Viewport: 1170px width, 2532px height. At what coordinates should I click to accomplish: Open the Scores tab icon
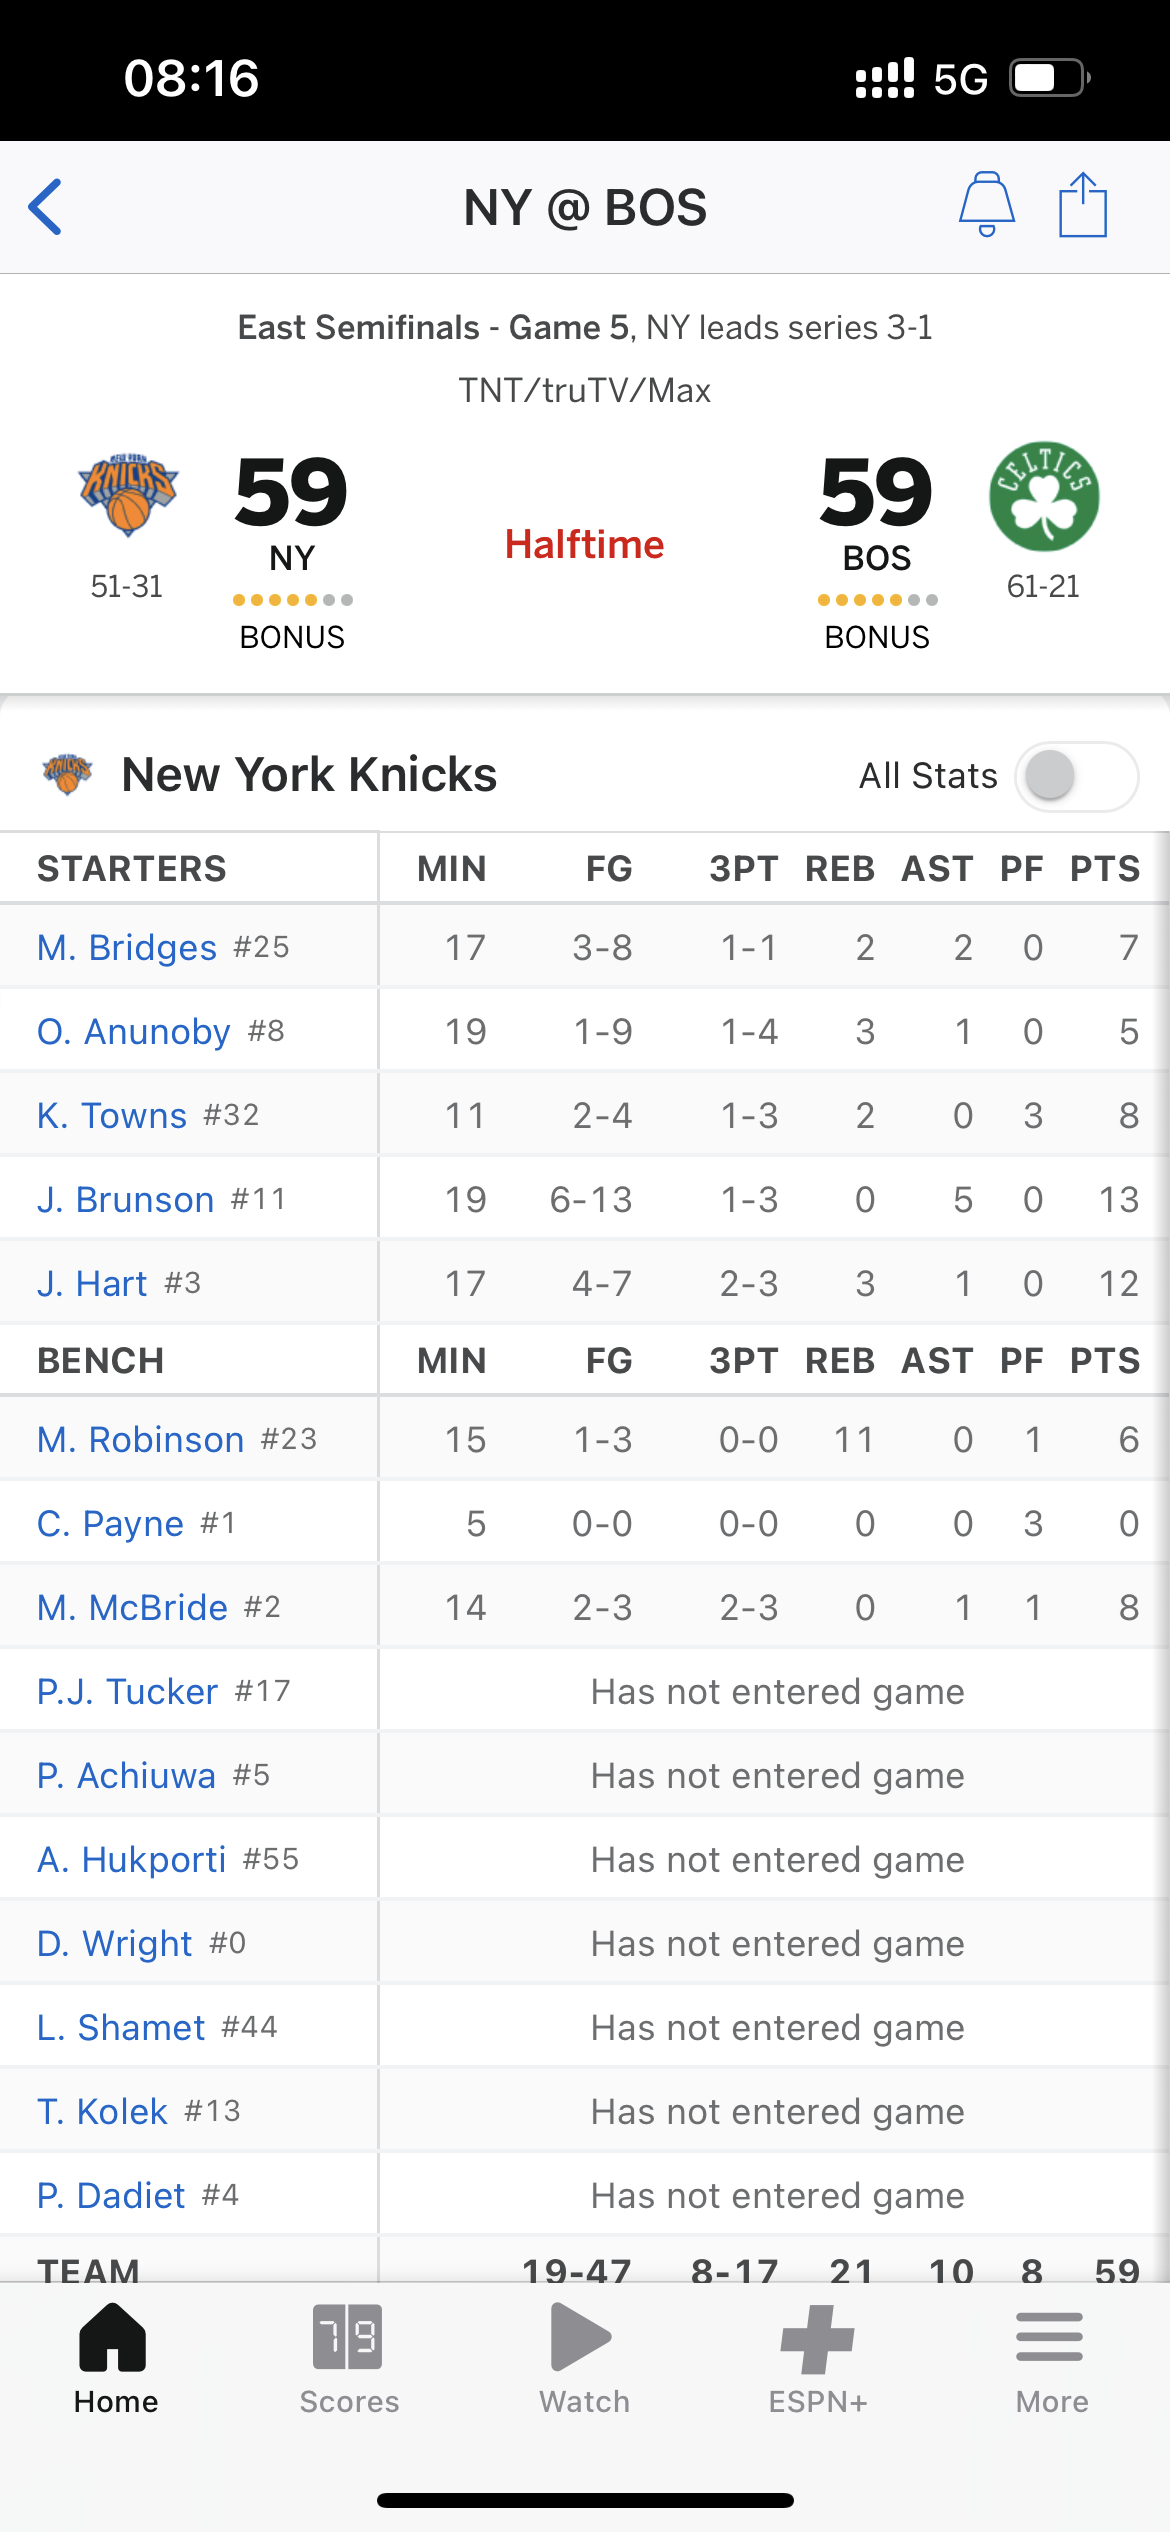tap(348, 2337)
